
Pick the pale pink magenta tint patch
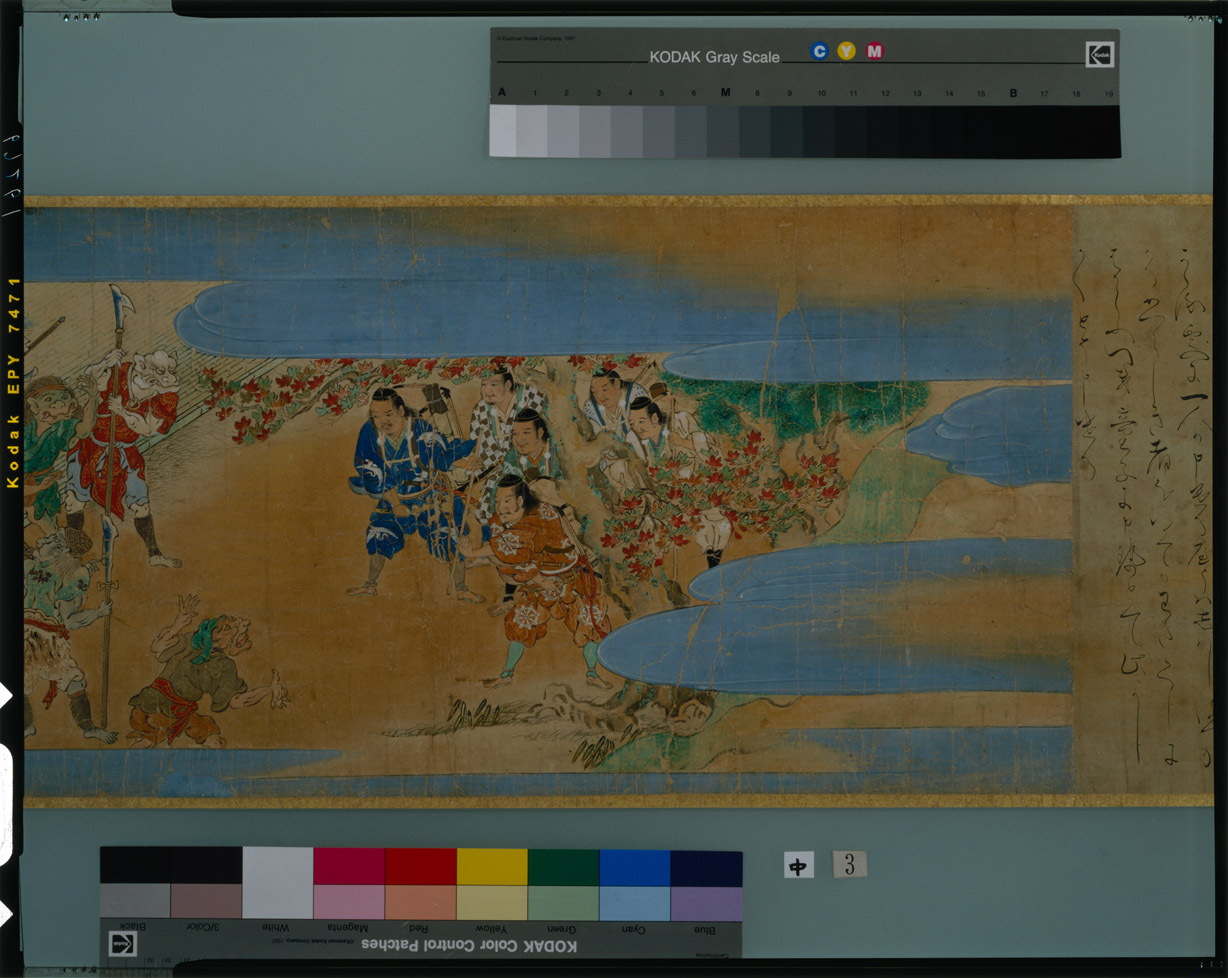click(349, 903)
